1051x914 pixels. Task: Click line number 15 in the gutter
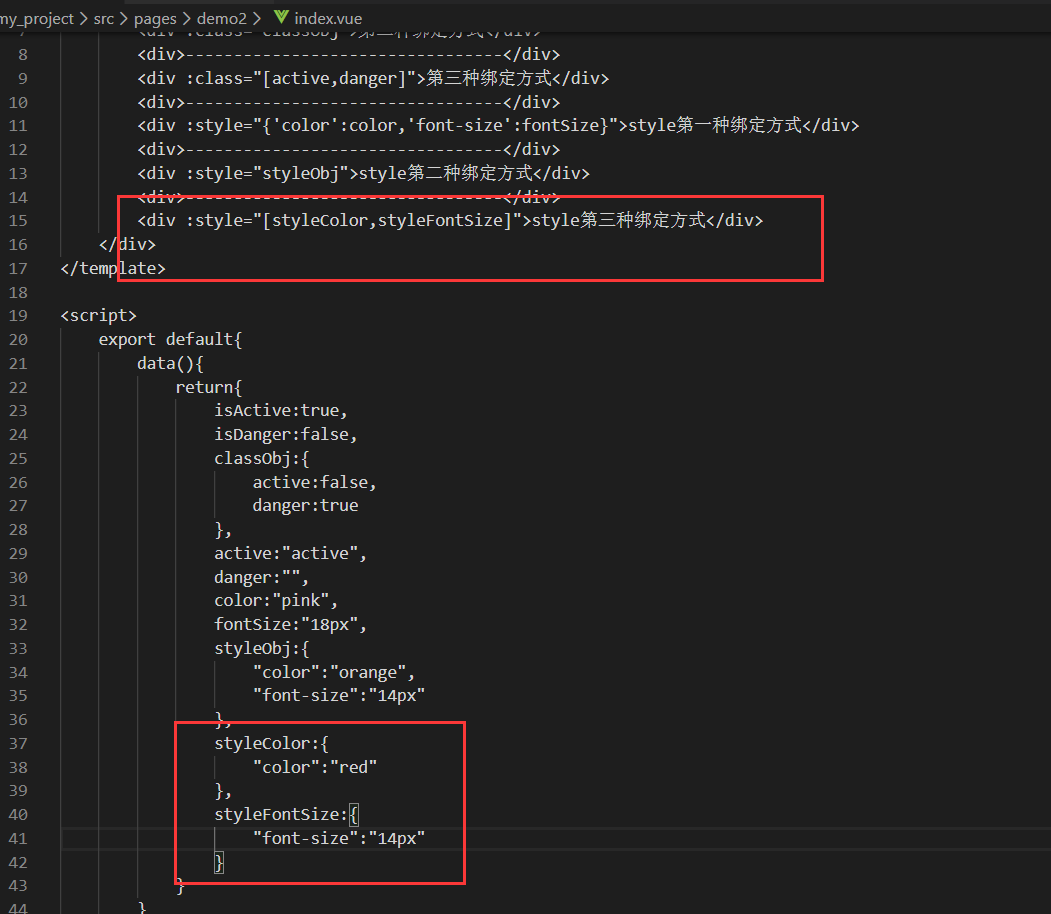click(x=18, y=220)
